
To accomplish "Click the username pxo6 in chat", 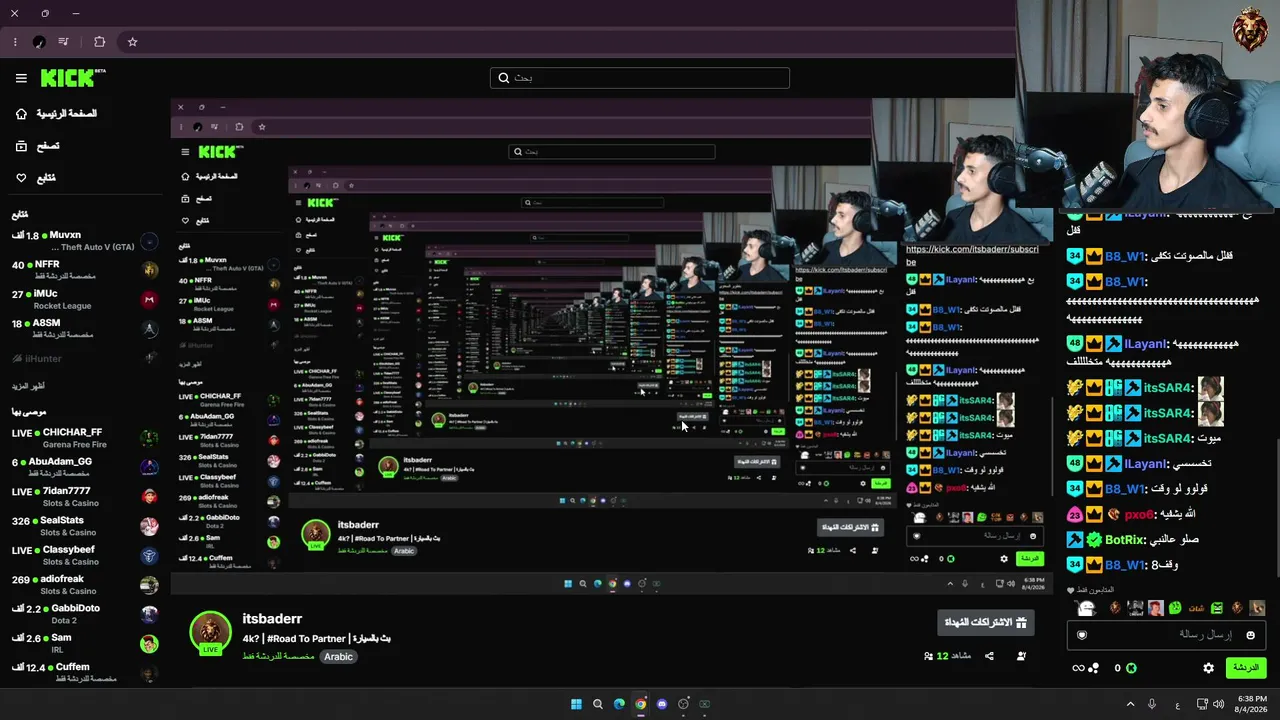I will (x=1138, y=514).
